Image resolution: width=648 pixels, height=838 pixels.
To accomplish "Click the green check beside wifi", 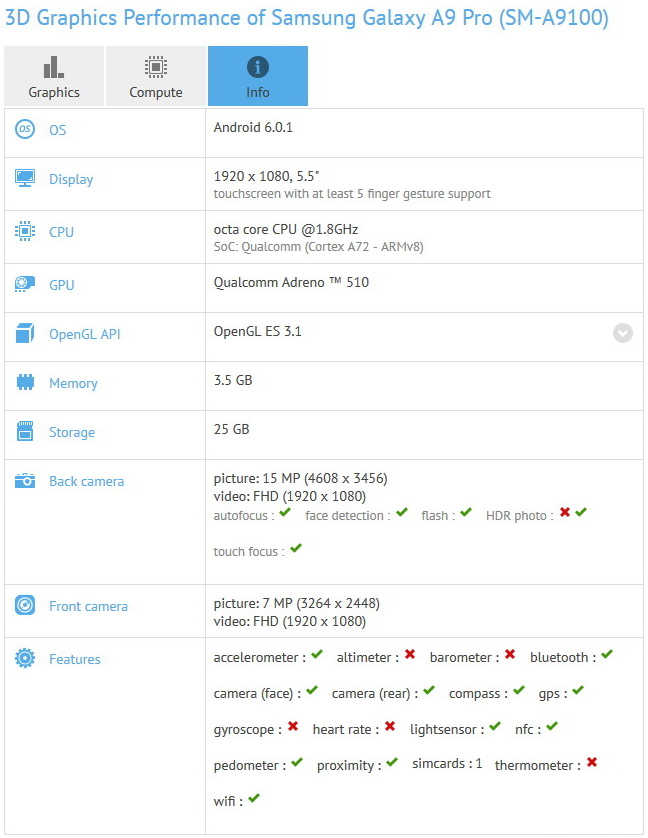I will (x=254, y=799).
